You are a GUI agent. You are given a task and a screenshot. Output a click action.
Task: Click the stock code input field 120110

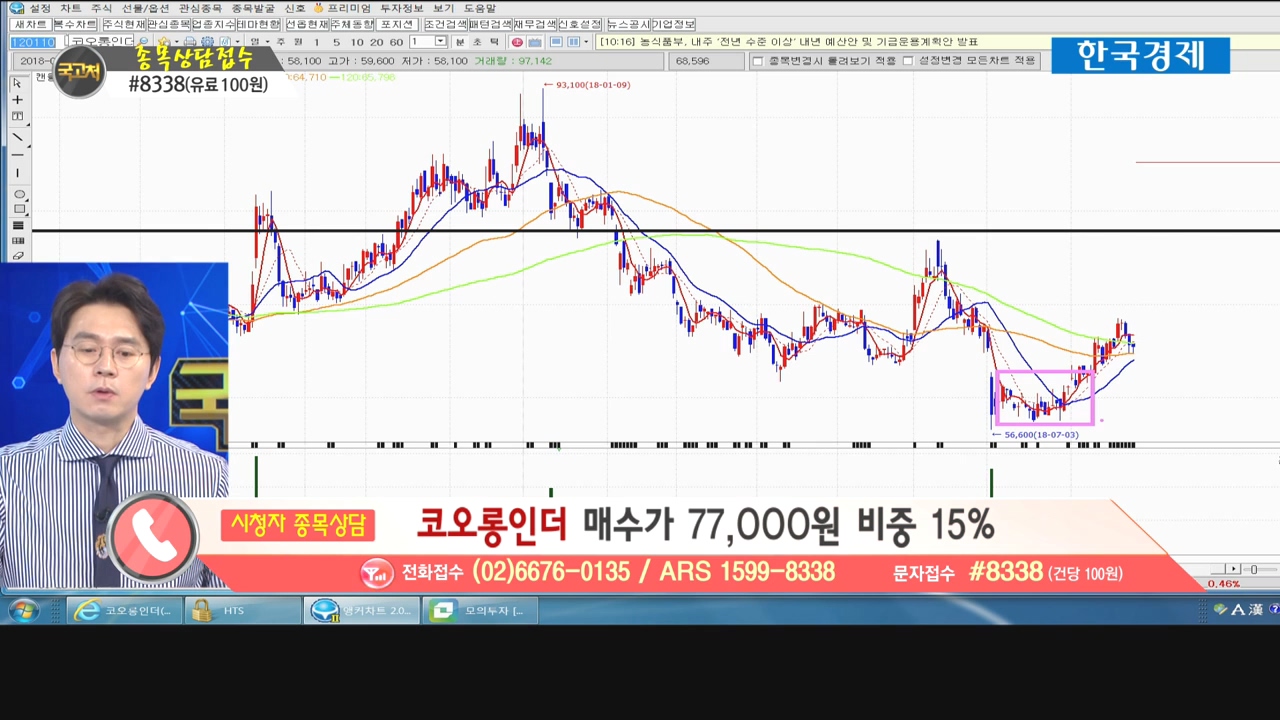(x=33, y=42)
